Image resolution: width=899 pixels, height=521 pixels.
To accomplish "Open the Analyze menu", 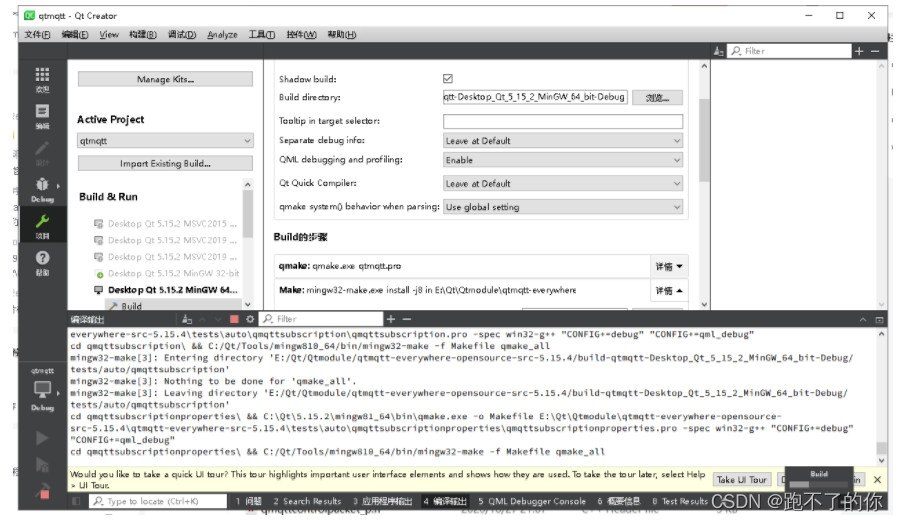I will pyautogui.click(x=222, y=34).
